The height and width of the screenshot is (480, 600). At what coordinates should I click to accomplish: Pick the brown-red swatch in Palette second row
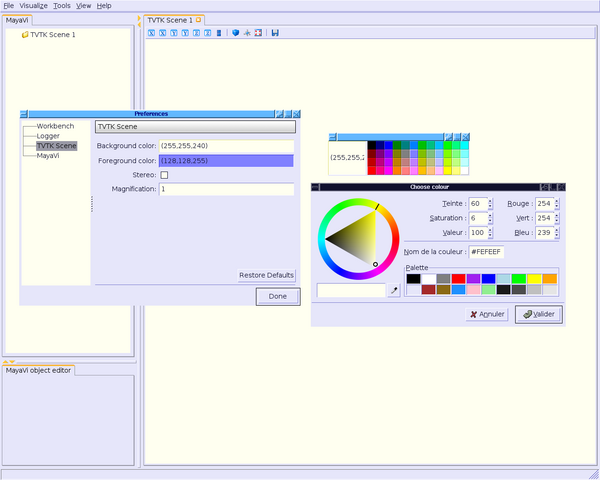point(428,290)
